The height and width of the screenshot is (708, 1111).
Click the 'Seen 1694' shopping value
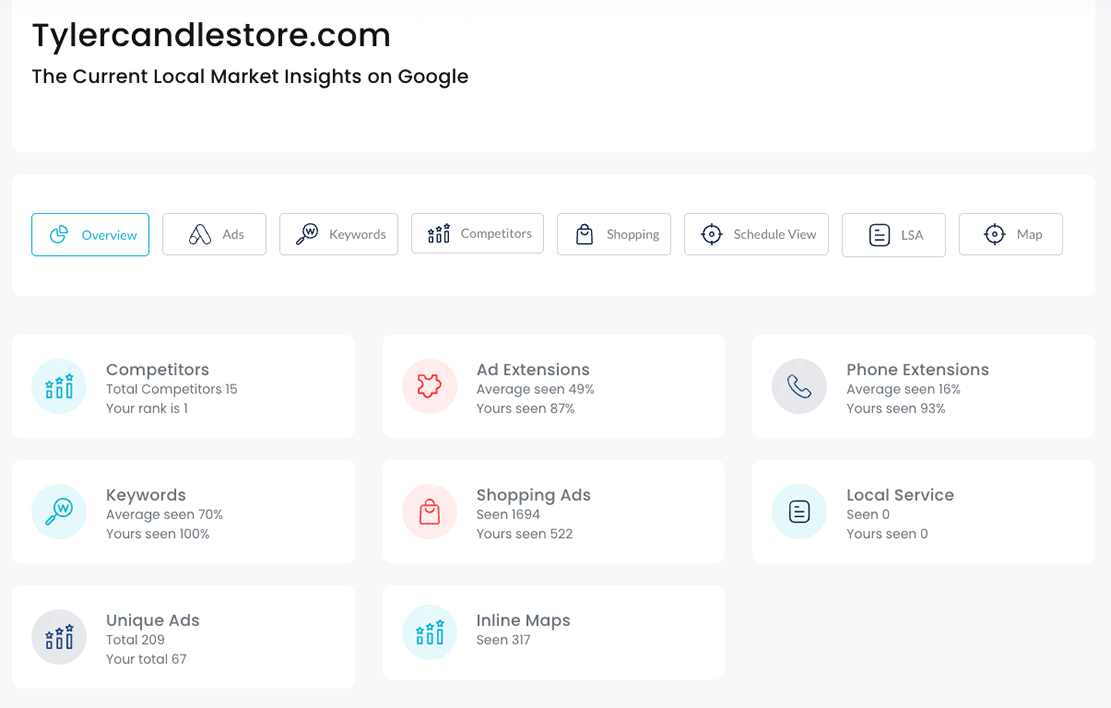click(508, 515)
